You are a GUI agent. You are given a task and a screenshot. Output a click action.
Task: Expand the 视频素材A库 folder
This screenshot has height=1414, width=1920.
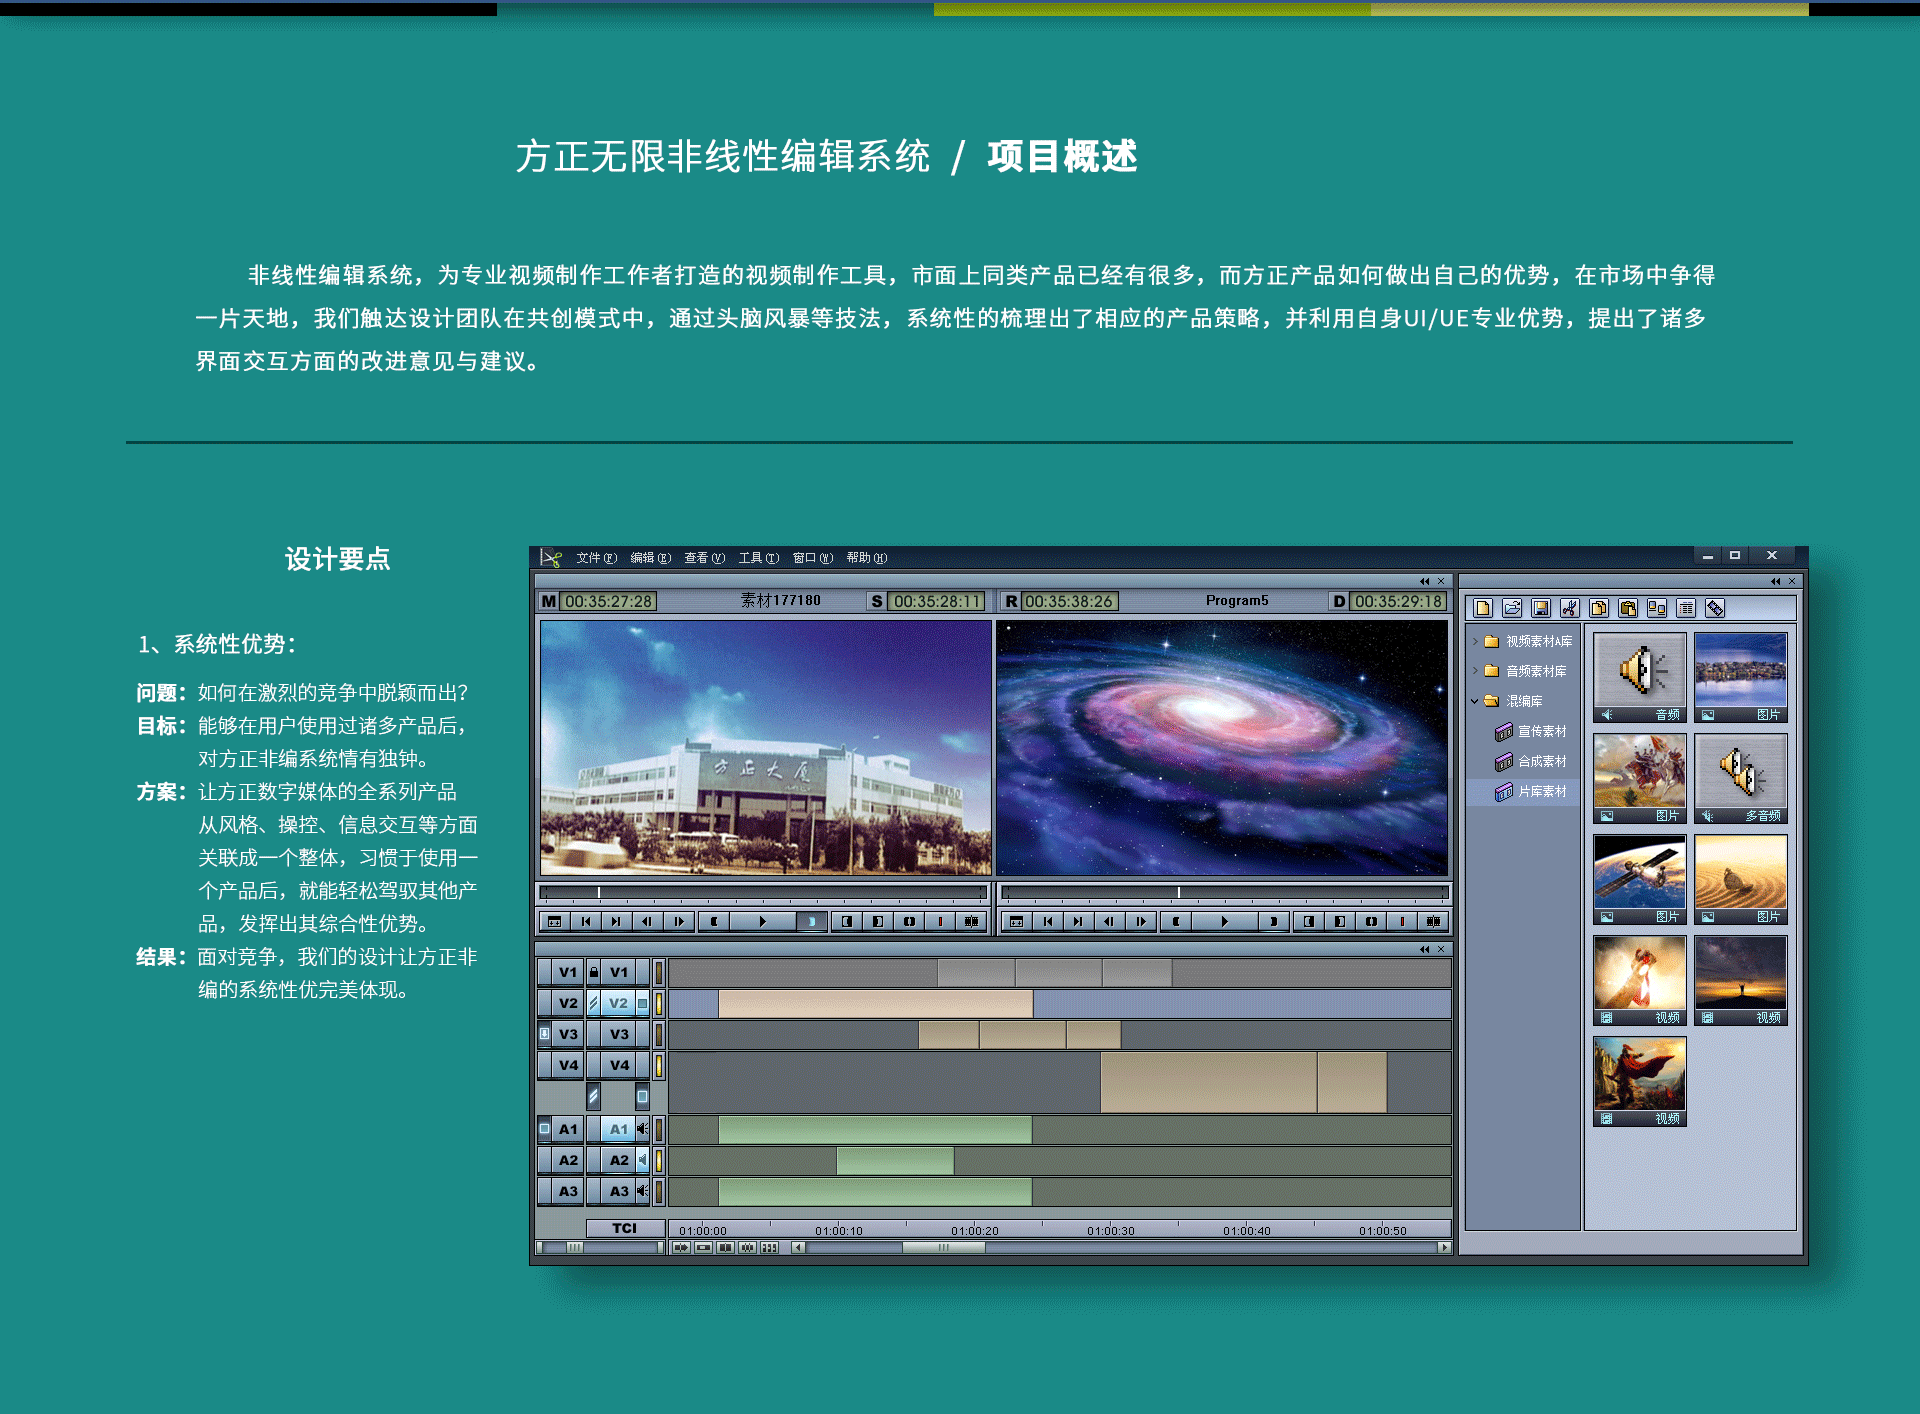coord(1475,641)
